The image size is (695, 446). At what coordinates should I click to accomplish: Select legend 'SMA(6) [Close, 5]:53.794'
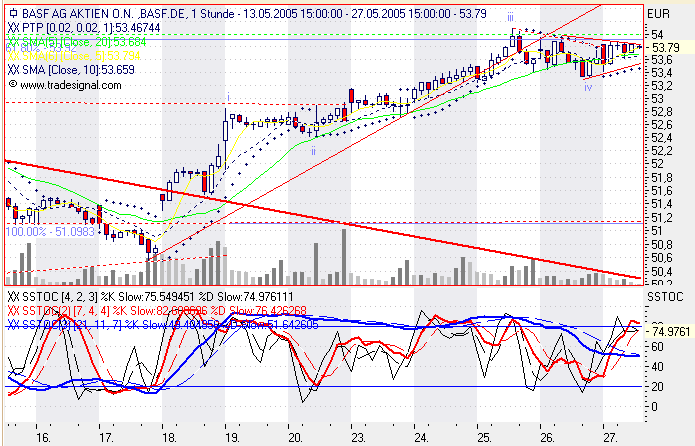tap(81, 56)
